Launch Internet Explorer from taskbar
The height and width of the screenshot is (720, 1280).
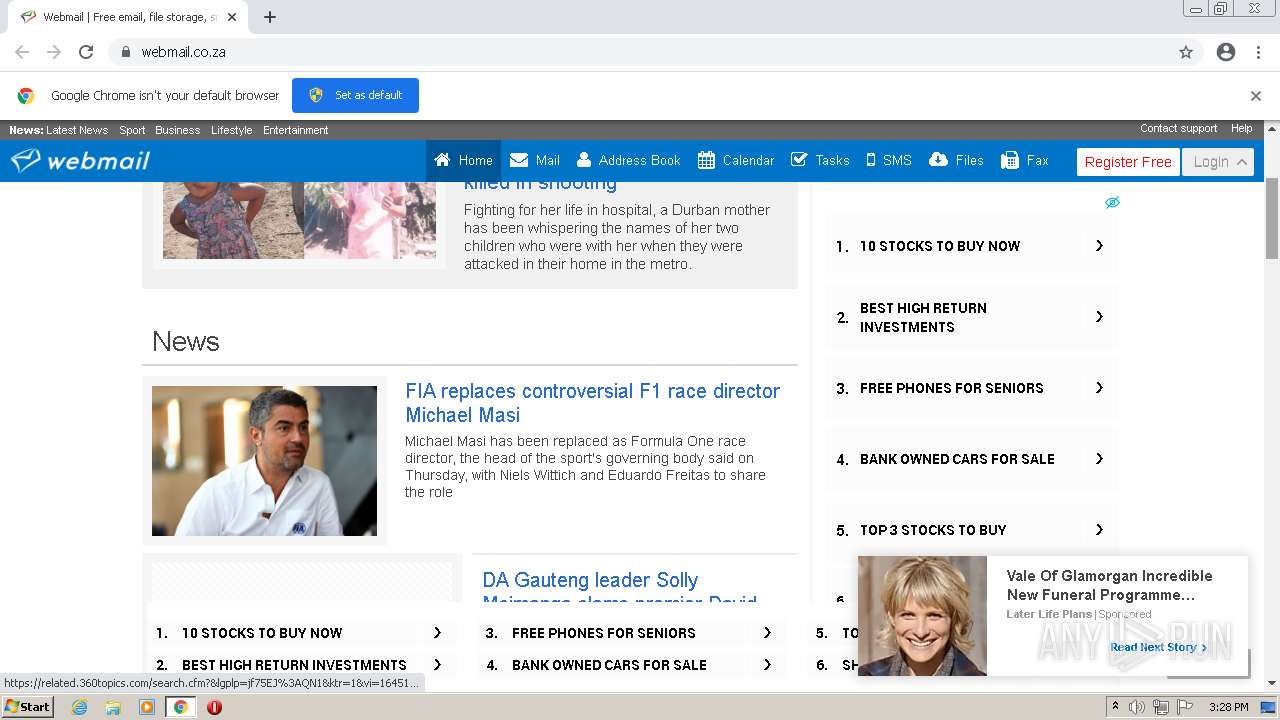point(79,707)
